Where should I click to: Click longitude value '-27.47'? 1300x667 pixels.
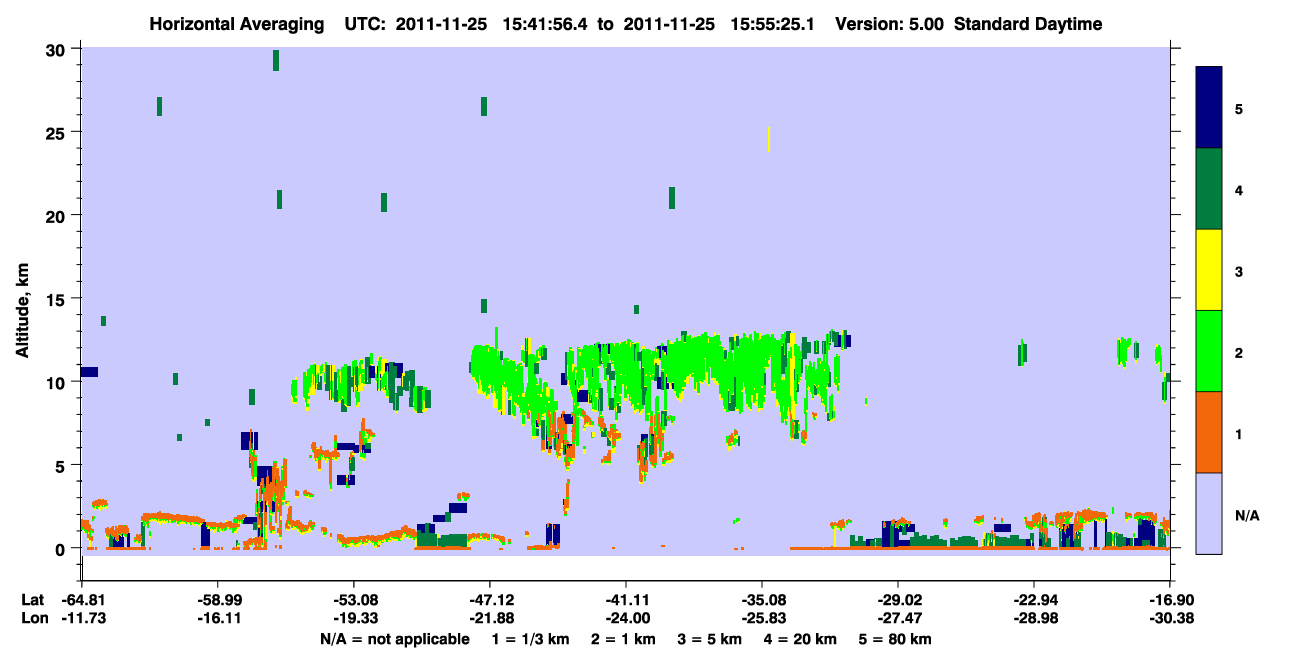click(x=898, y=618)
